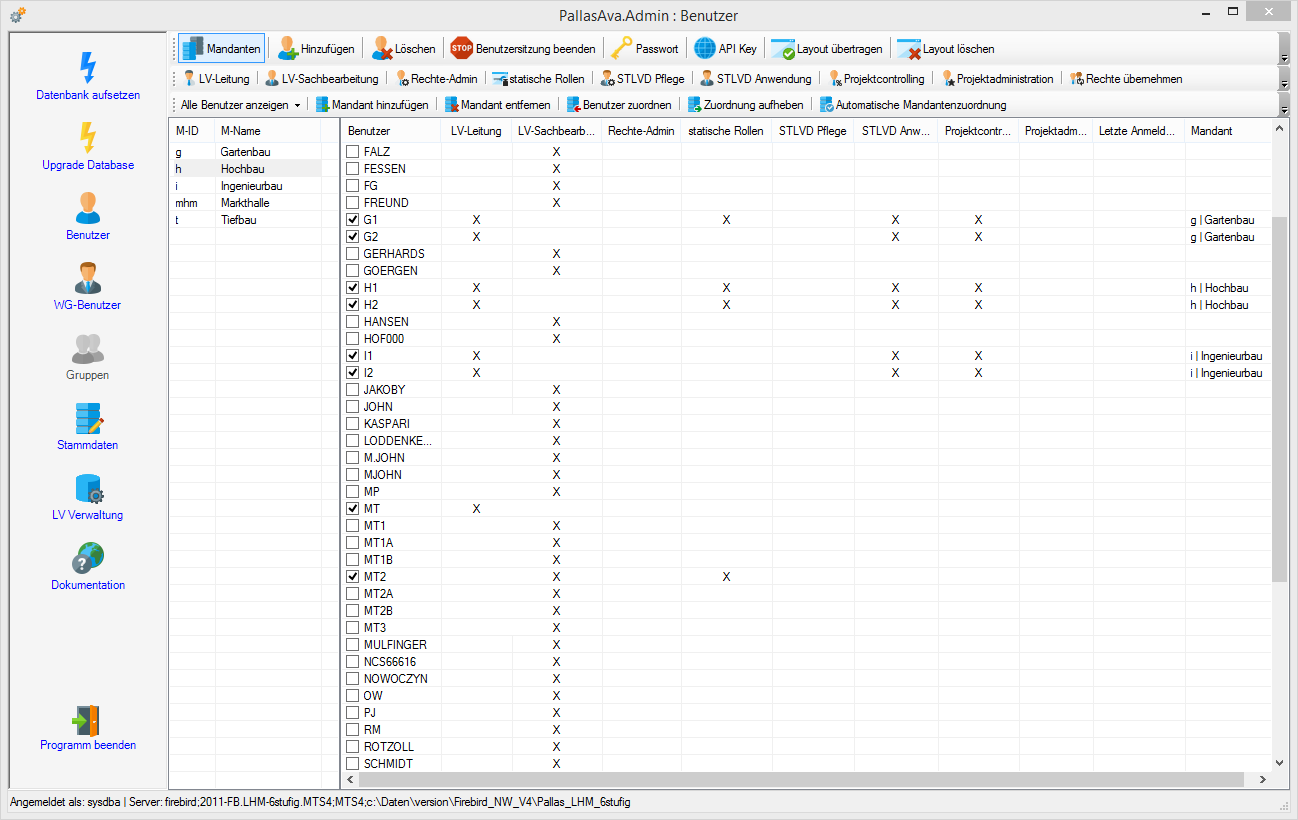This screenshot has width=1298, height=820.
Task: Click Layout löschen
Action: pos(946,49)
